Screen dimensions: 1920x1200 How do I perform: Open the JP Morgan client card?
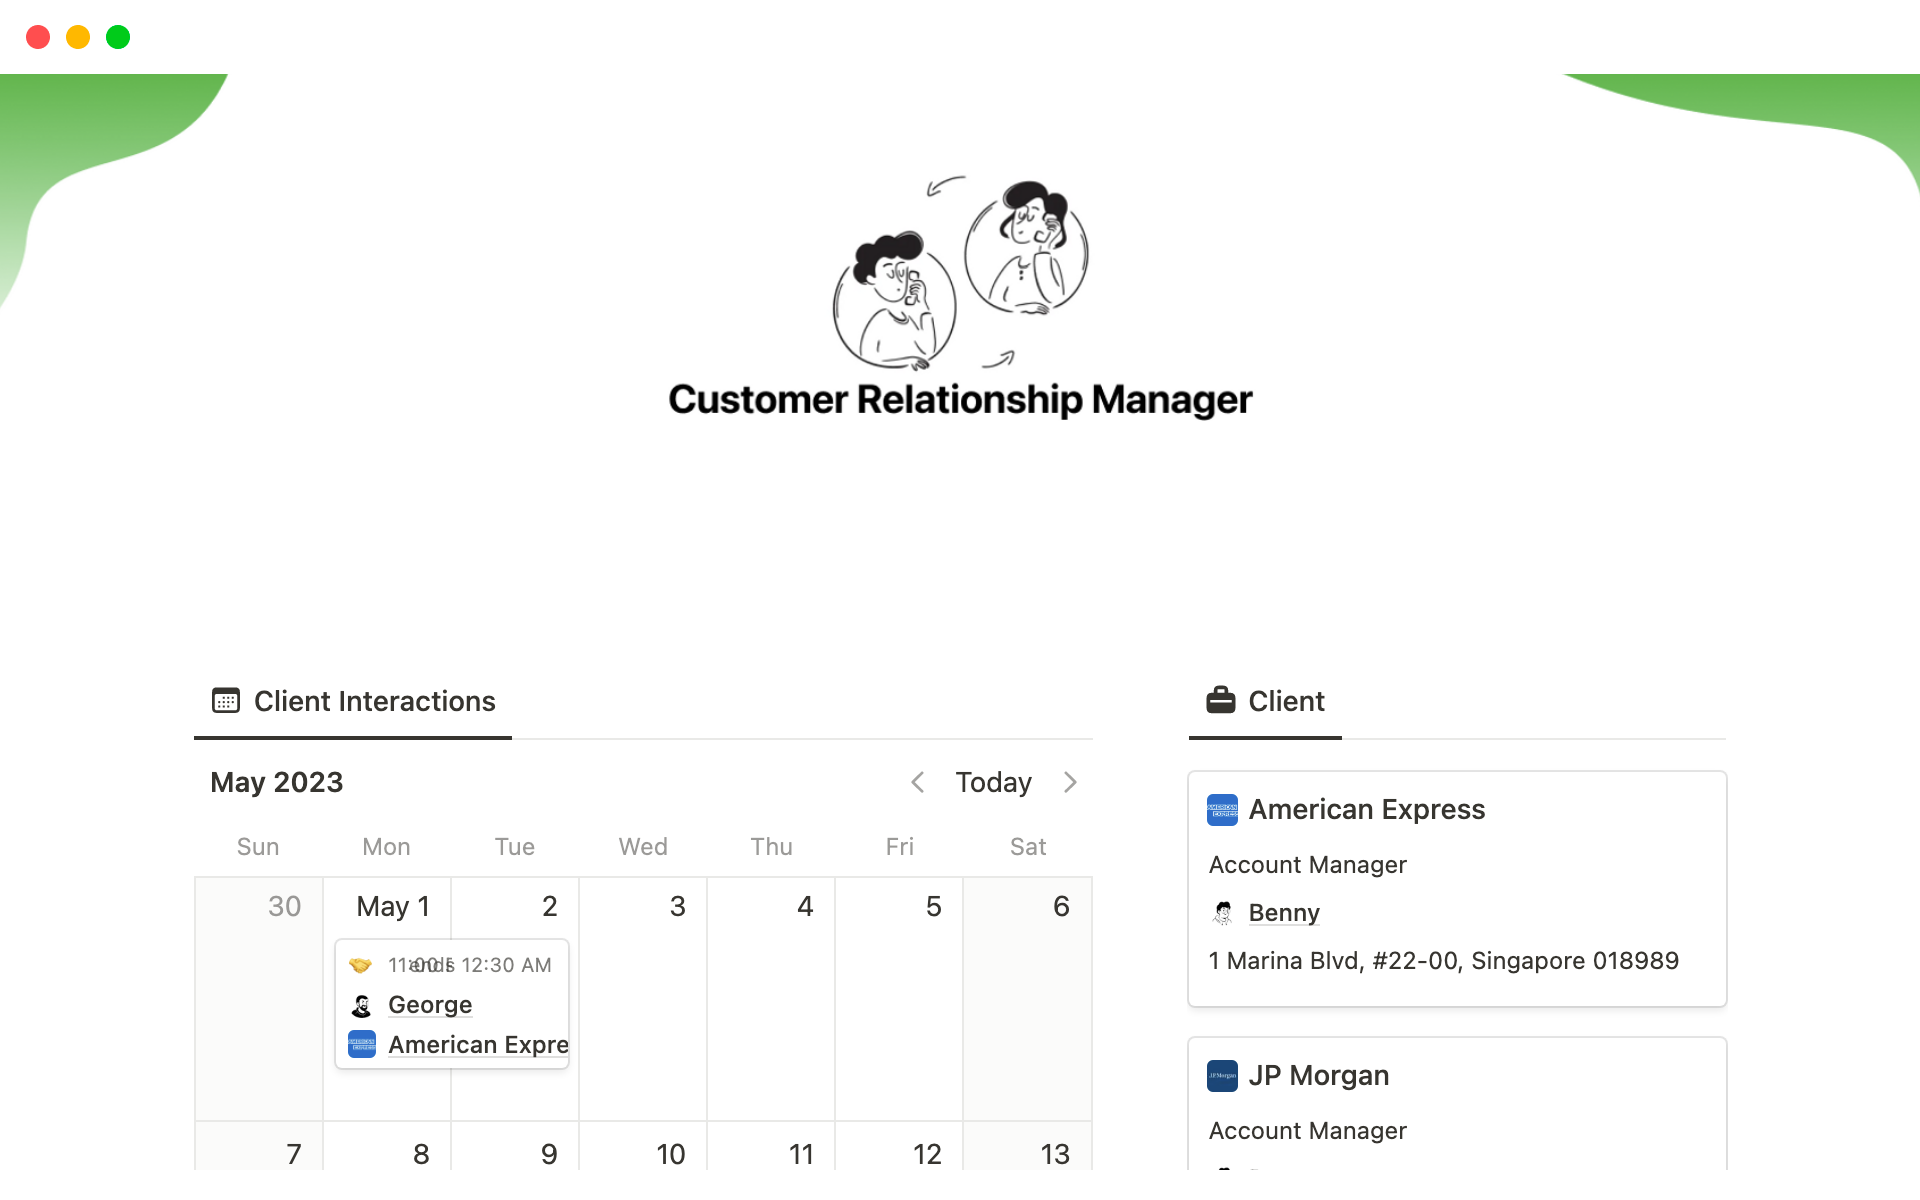(x=1318, y=1076)
